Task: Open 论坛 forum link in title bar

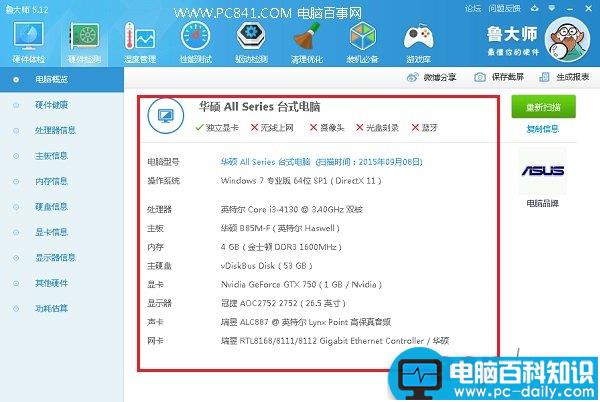Action: 473,8
